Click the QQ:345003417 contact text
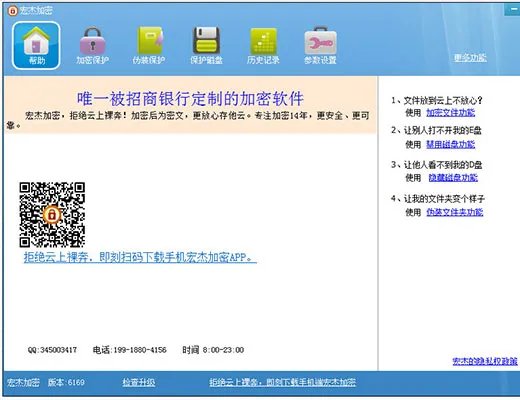The width and height of the screenshot is (520, 400). 52,350
